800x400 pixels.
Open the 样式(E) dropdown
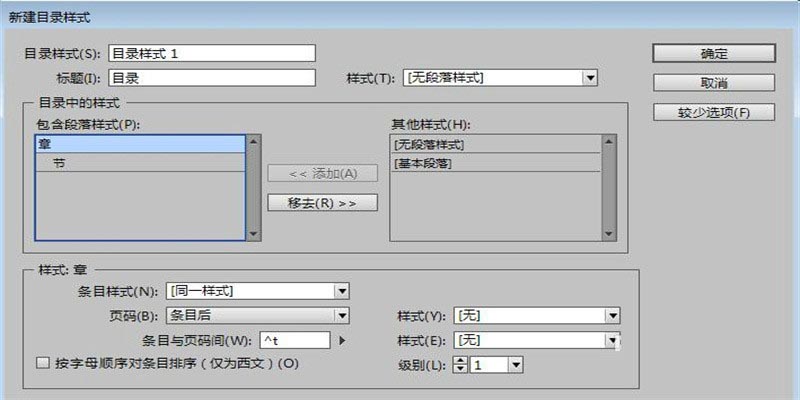pos(537,340)
